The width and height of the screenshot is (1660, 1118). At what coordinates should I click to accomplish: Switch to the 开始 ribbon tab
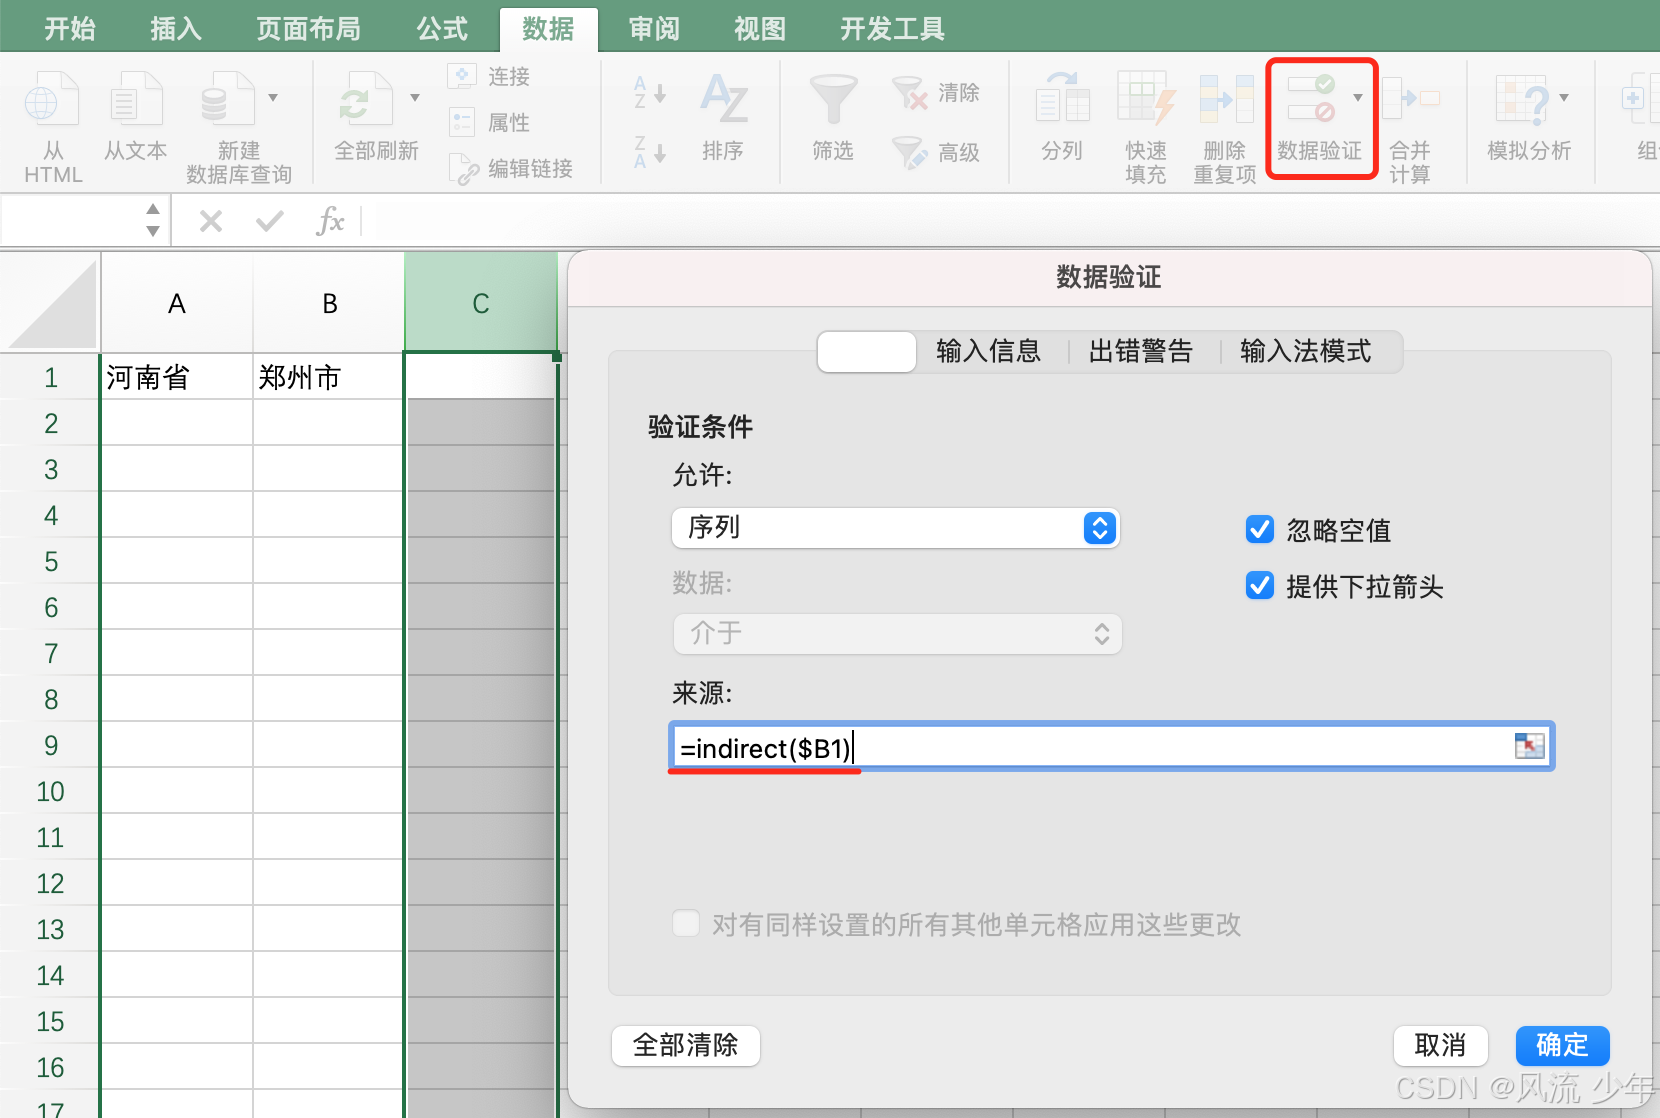pyautogui.click(x=70, y=29)
